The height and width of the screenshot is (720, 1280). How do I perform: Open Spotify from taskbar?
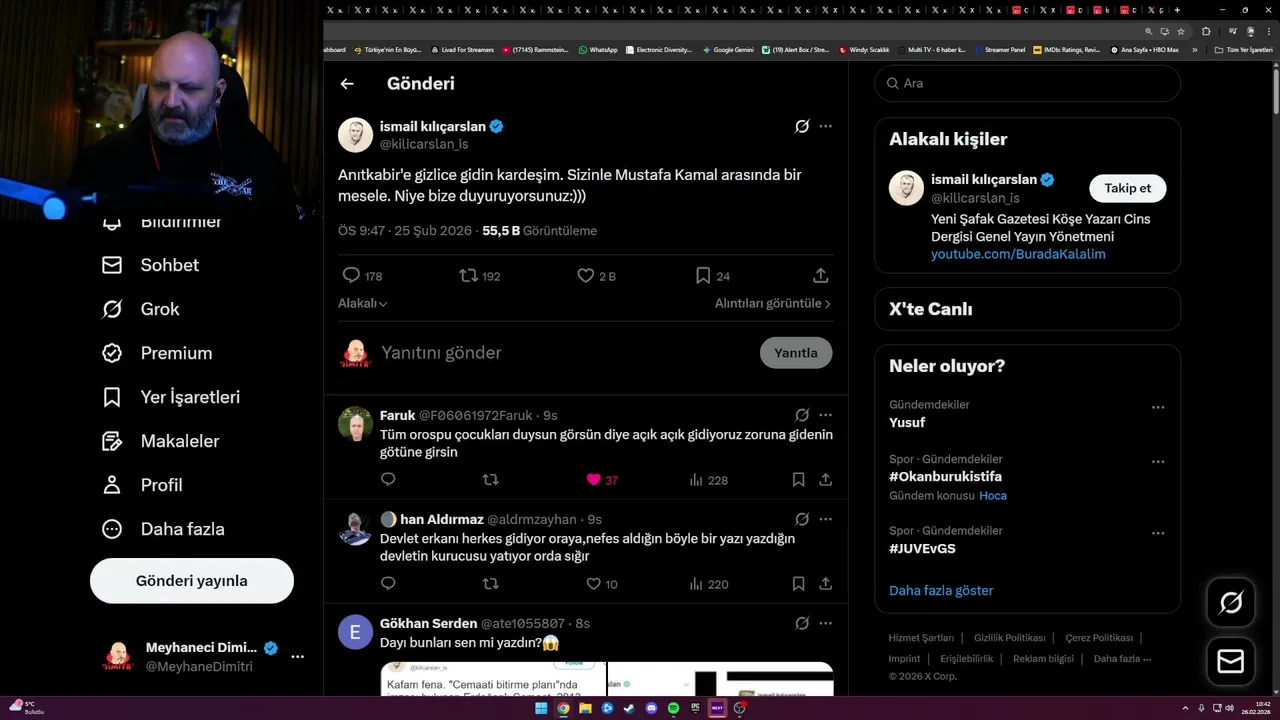[x=673, y=708]
